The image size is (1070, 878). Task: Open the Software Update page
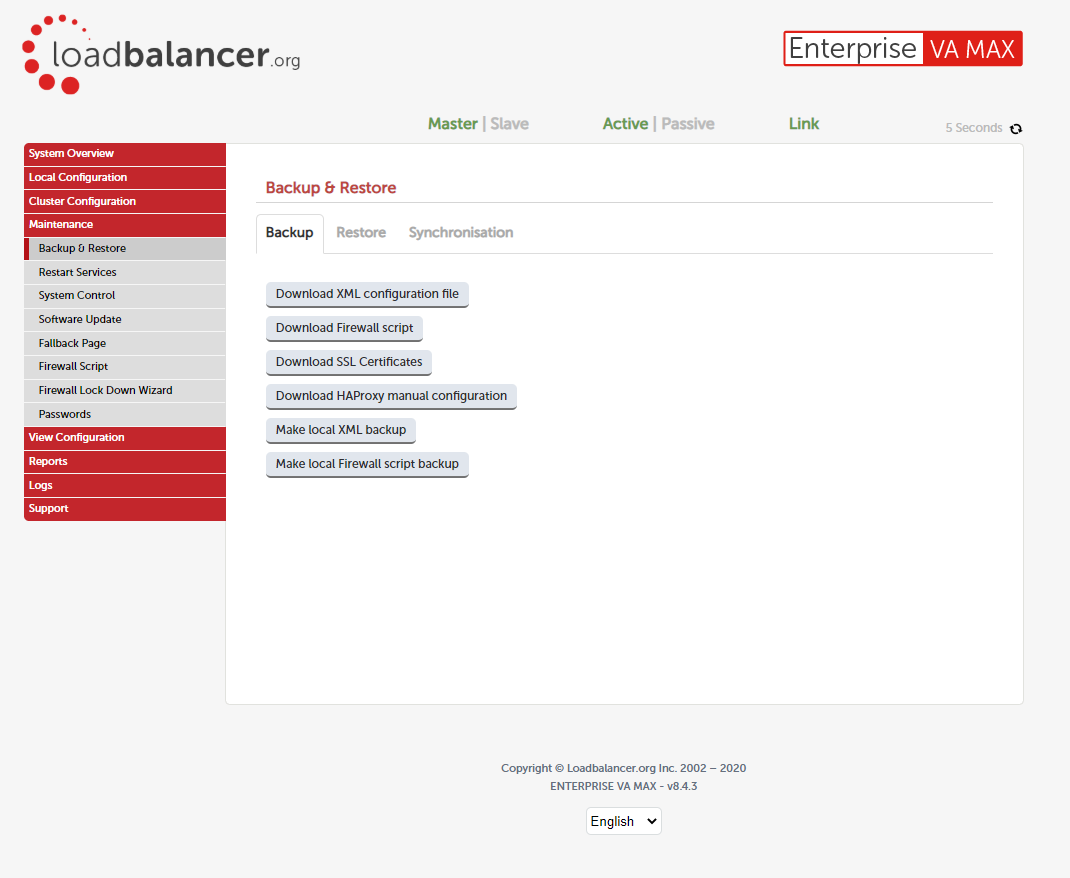124,318
